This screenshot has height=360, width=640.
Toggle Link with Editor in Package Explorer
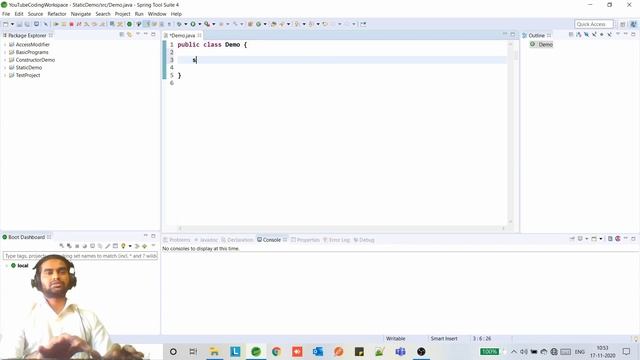tap(129, 35)
